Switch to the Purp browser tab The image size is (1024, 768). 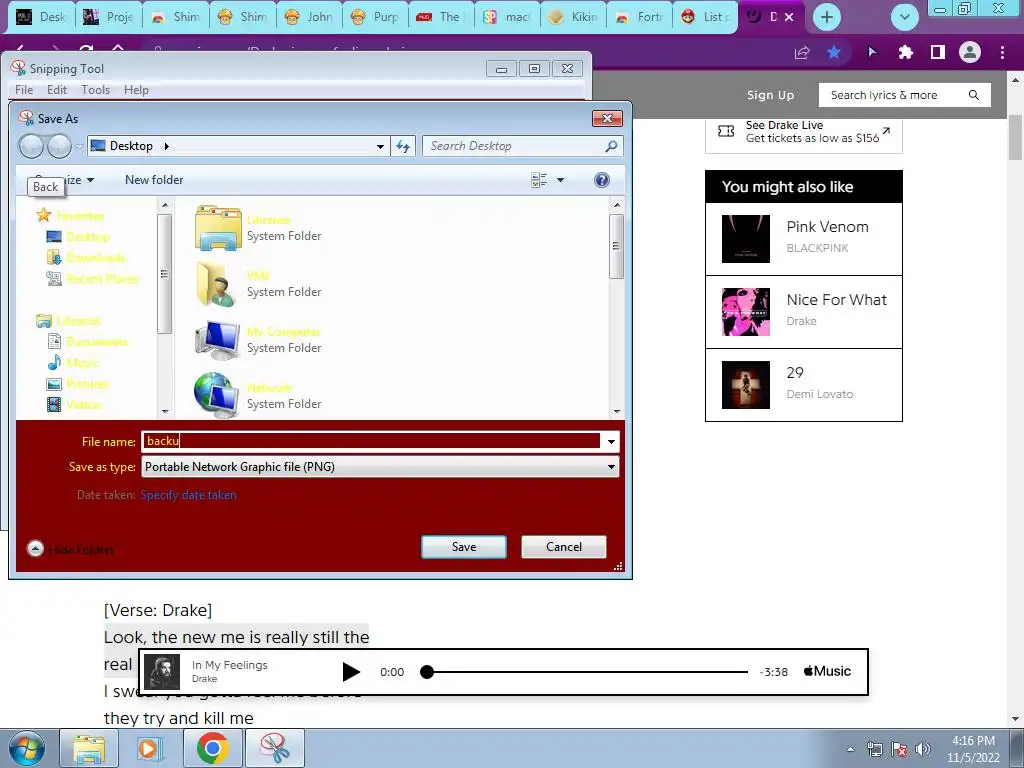point(375,17)
